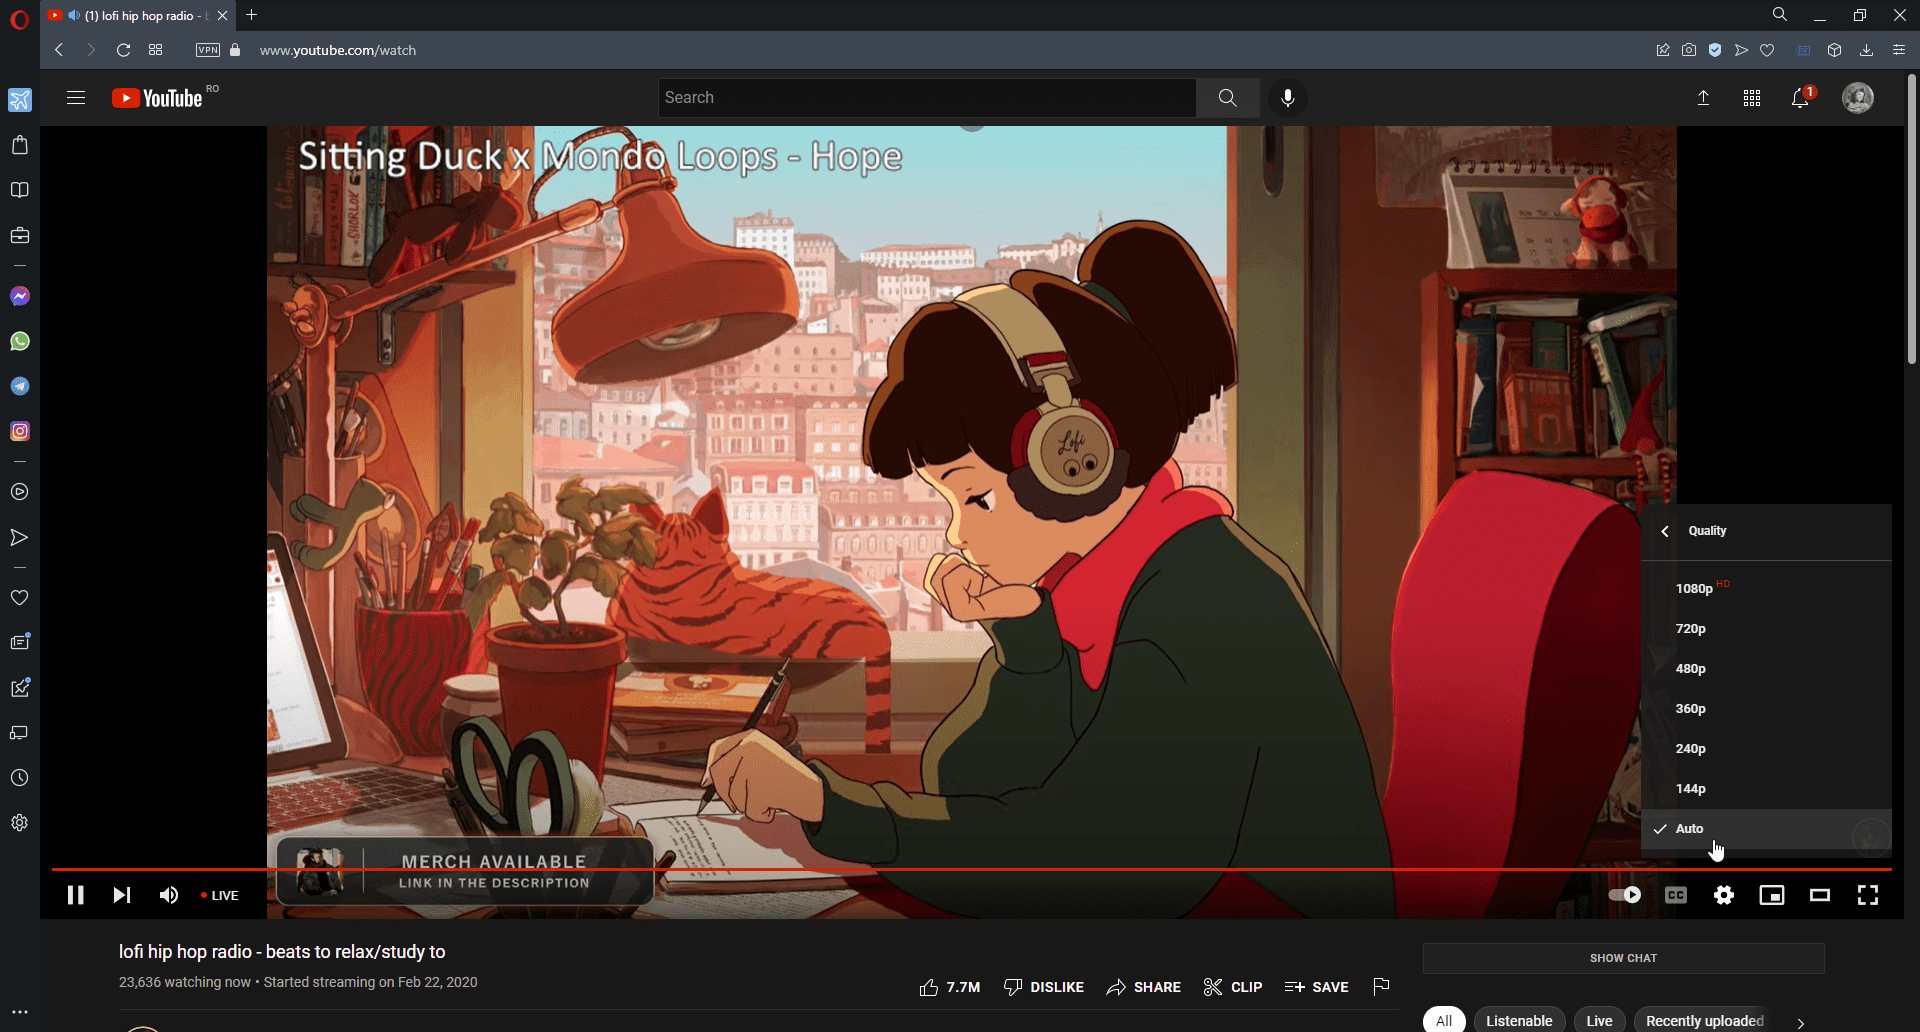The height and width of the screenshot is (1032, 1920).
Task: Click the CLIP button
Action: tap(1233, 987)
